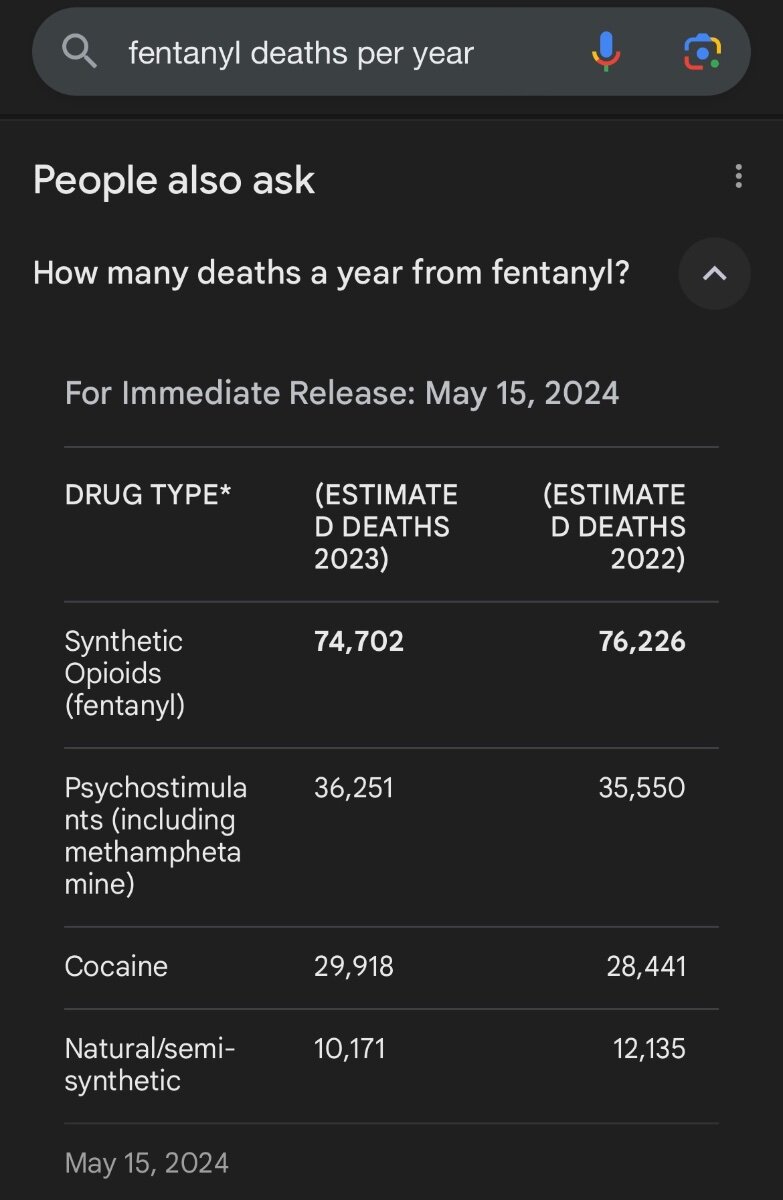This screenshot has width=783, height=1200.
Task: Tap the Cocaine row label
Action: click(x=116, y=967)
